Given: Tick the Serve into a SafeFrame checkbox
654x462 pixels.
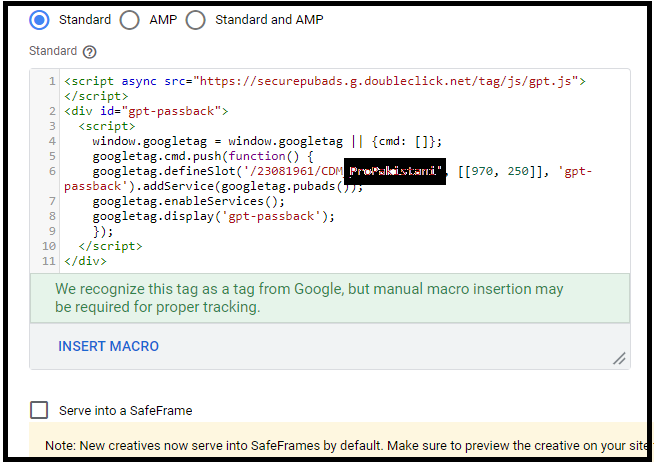Looking at the screenshot, I should (39, 410).
